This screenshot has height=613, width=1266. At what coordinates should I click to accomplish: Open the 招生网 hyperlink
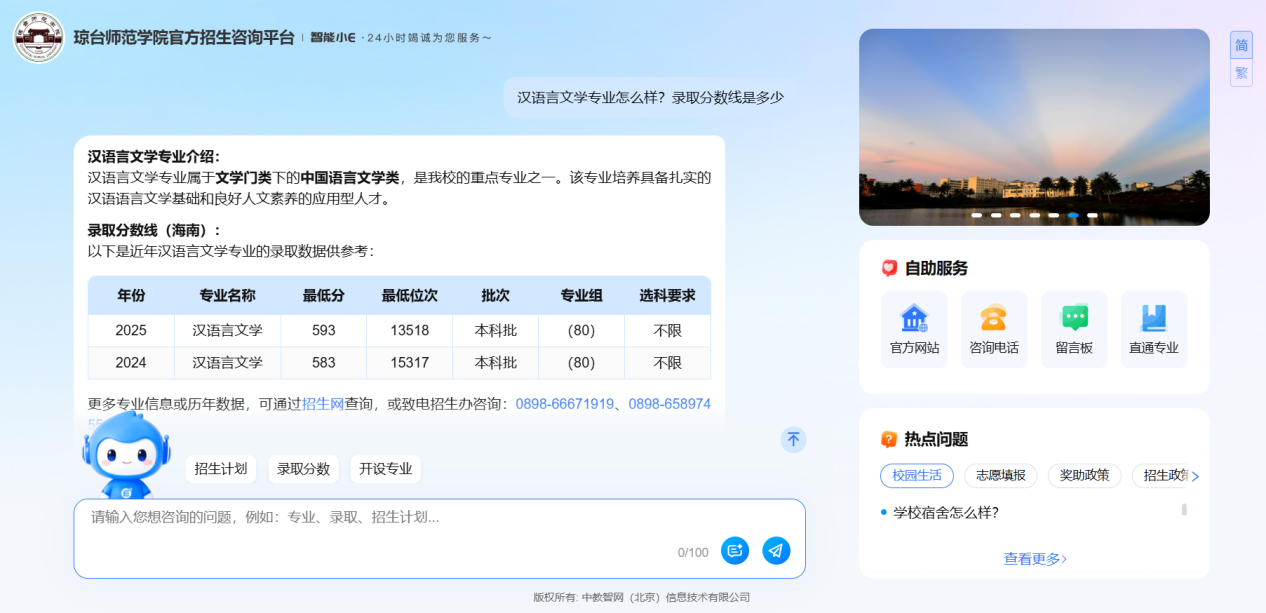pyautogui.click(x=323, y=404)
